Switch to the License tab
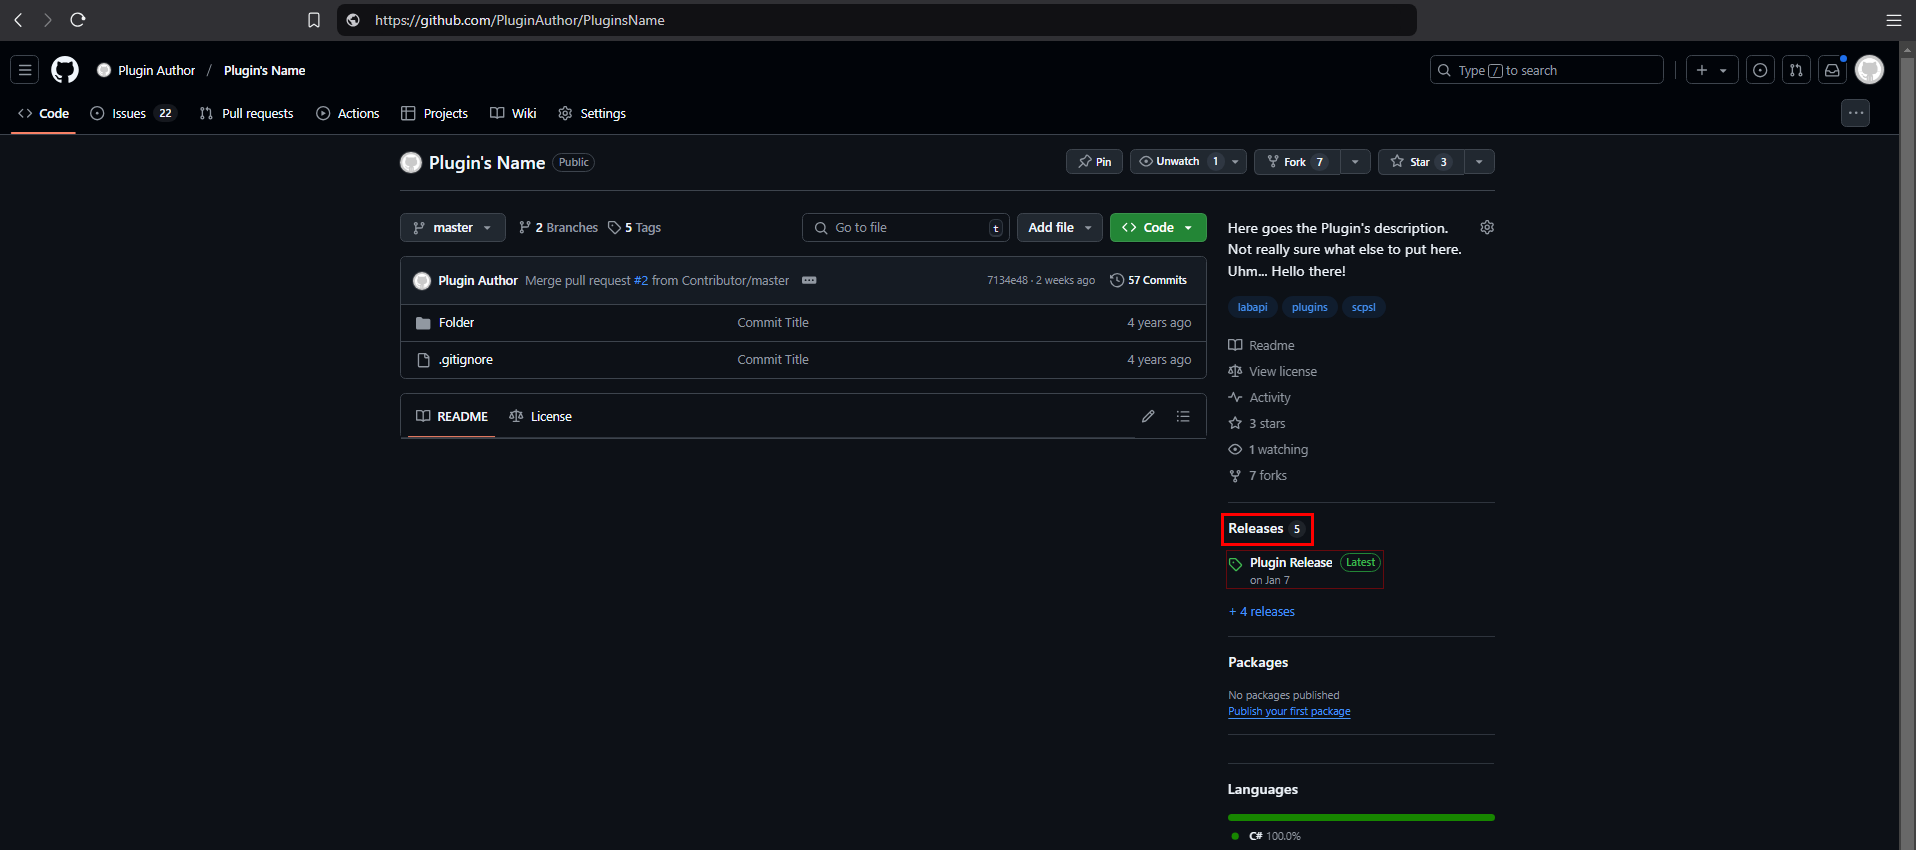1916x850 pixels. tap(541, 417)
